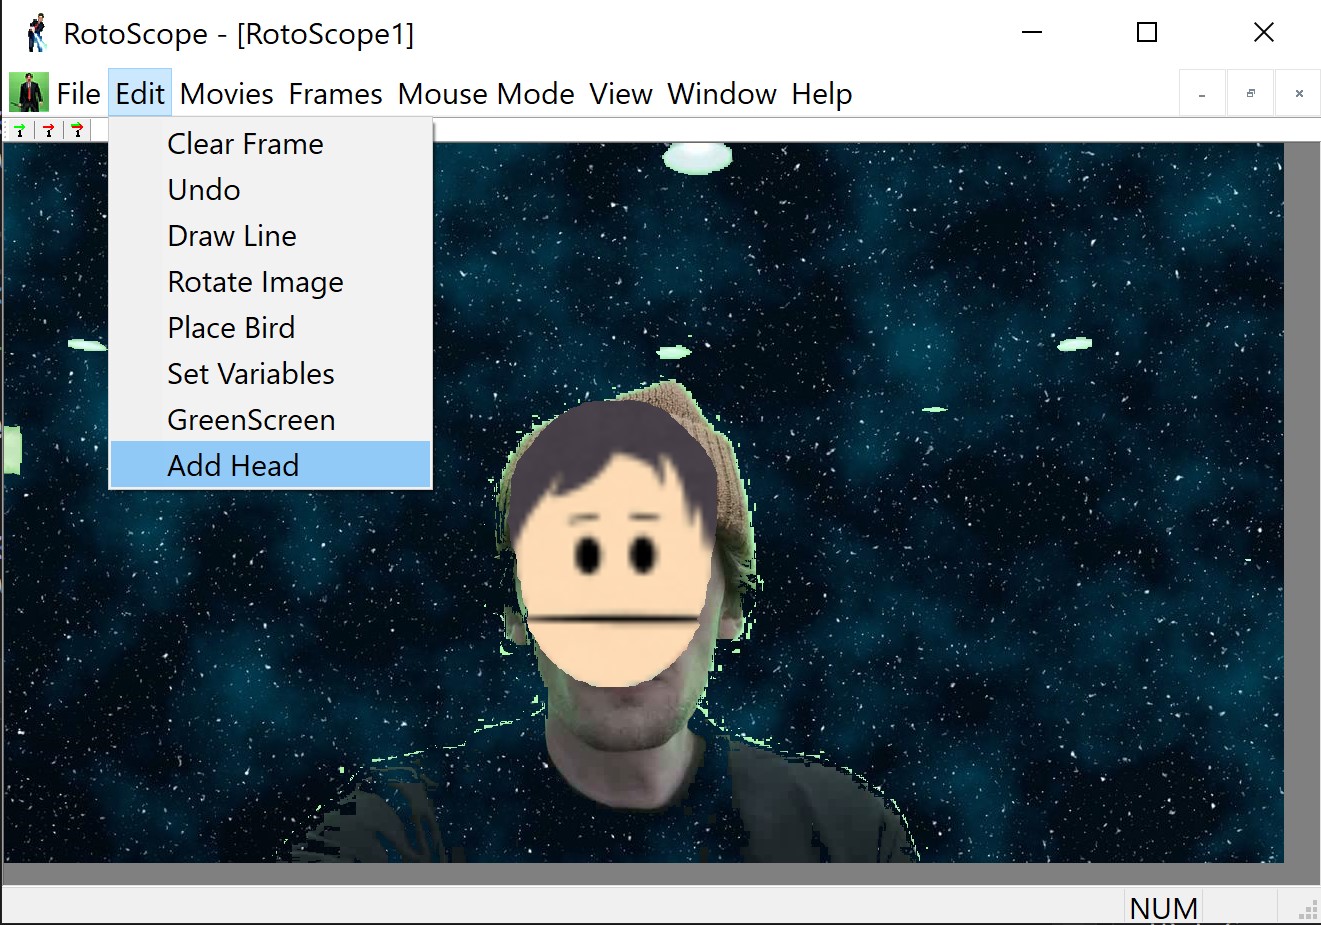The width and height of the screenshot is (1321, 925).
Task: Click the green arrow toolbar icon
Action: tap(20, 130)
